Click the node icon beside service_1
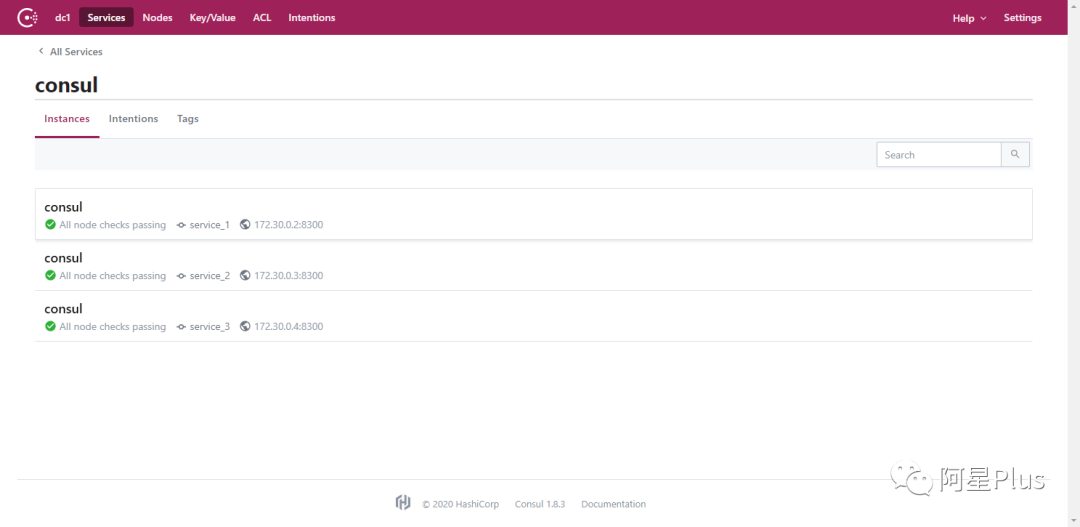The height and width of the screenshot is (527, 1080). coord(181,225)
